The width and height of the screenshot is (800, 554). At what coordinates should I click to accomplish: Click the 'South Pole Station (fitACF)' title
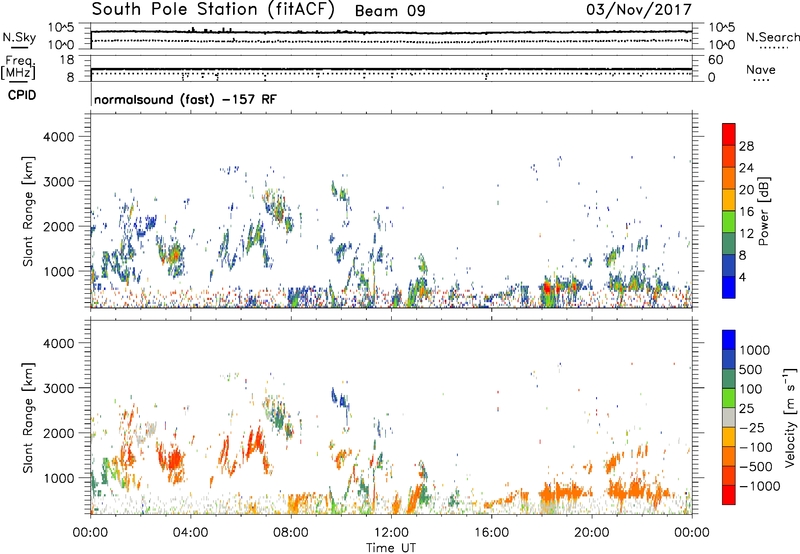(x=213, y=10)
